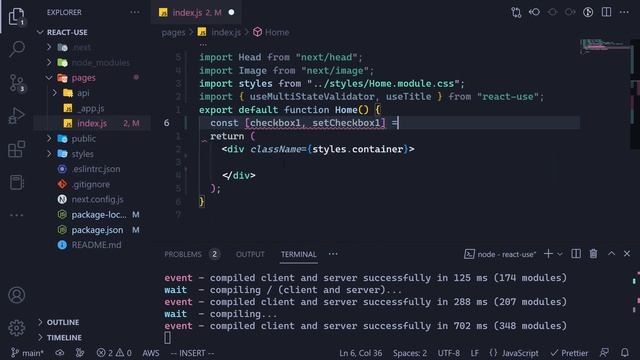Open Explorer views and more actions menu
Screen dimensions: 640x360
tap(135, 12)
